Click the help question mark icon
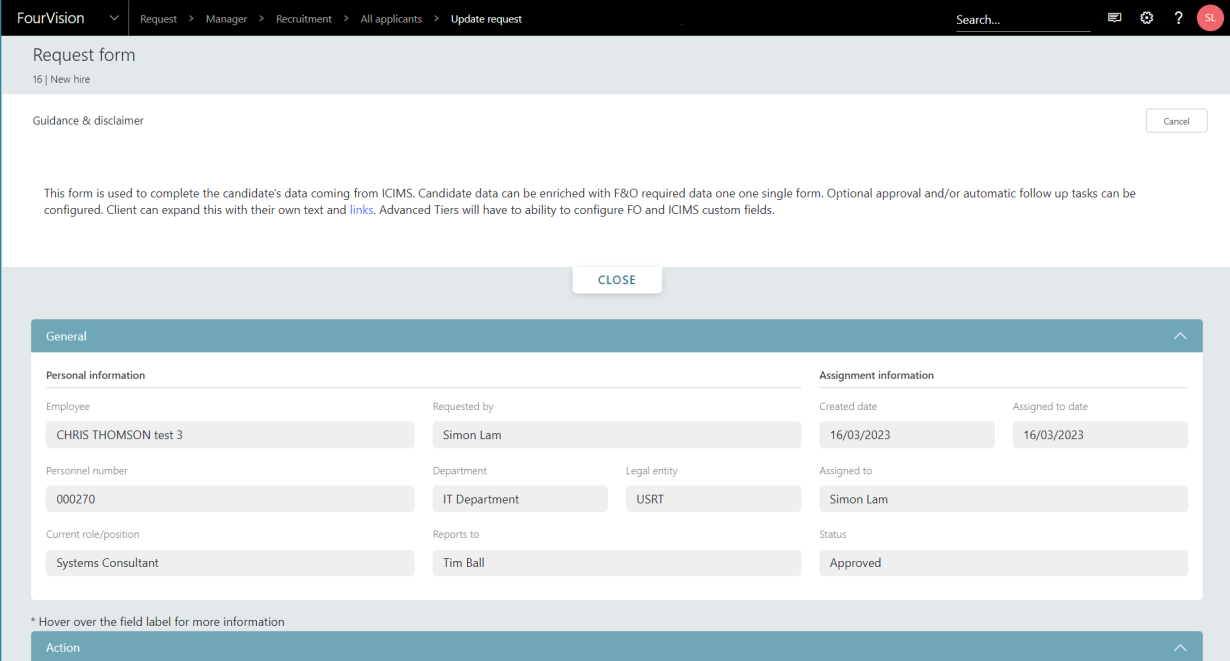Screen dimensions: 1230x661 [1178, 18]
